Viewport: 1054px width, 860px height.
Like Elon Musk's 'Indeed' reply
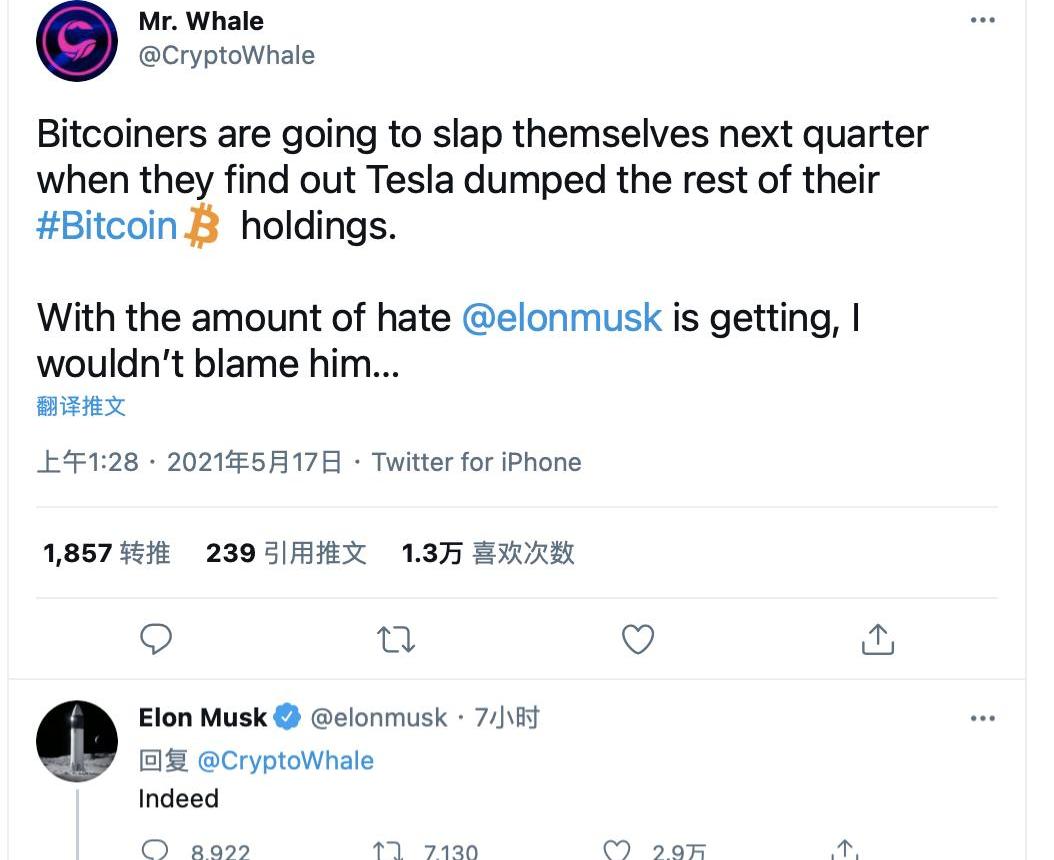[x=618, y=850]
